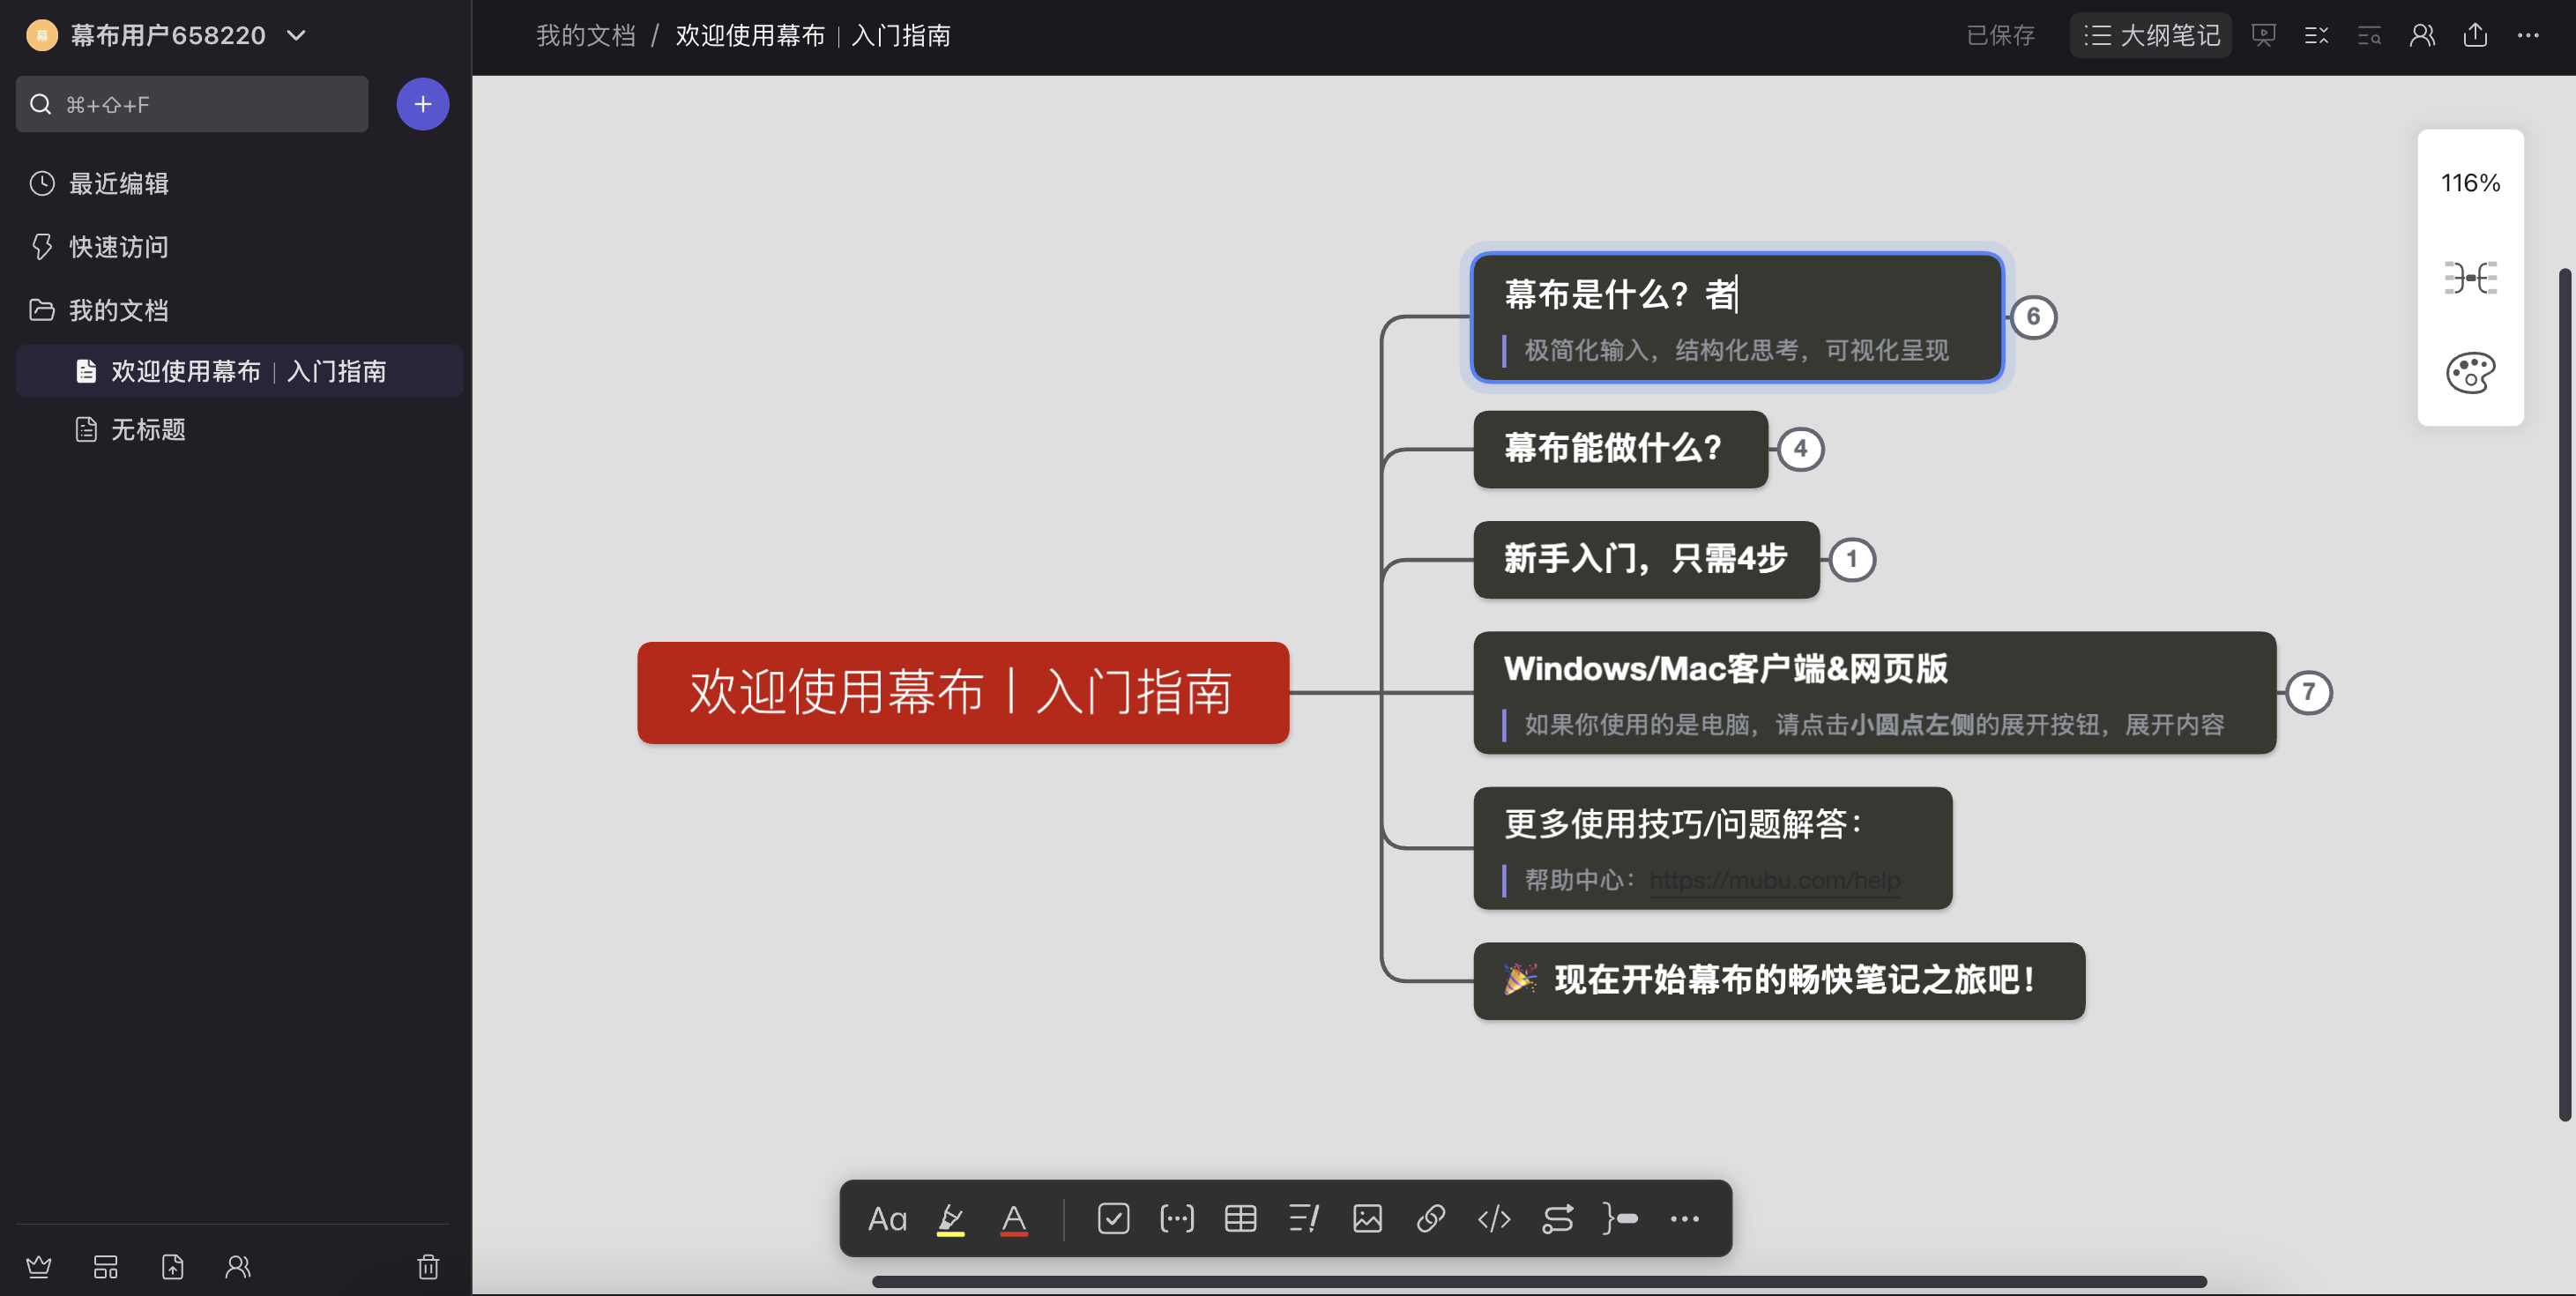Click the relationship line icon
The width and height of the screenshot is (2576, 1296).
[1557, 1218]
